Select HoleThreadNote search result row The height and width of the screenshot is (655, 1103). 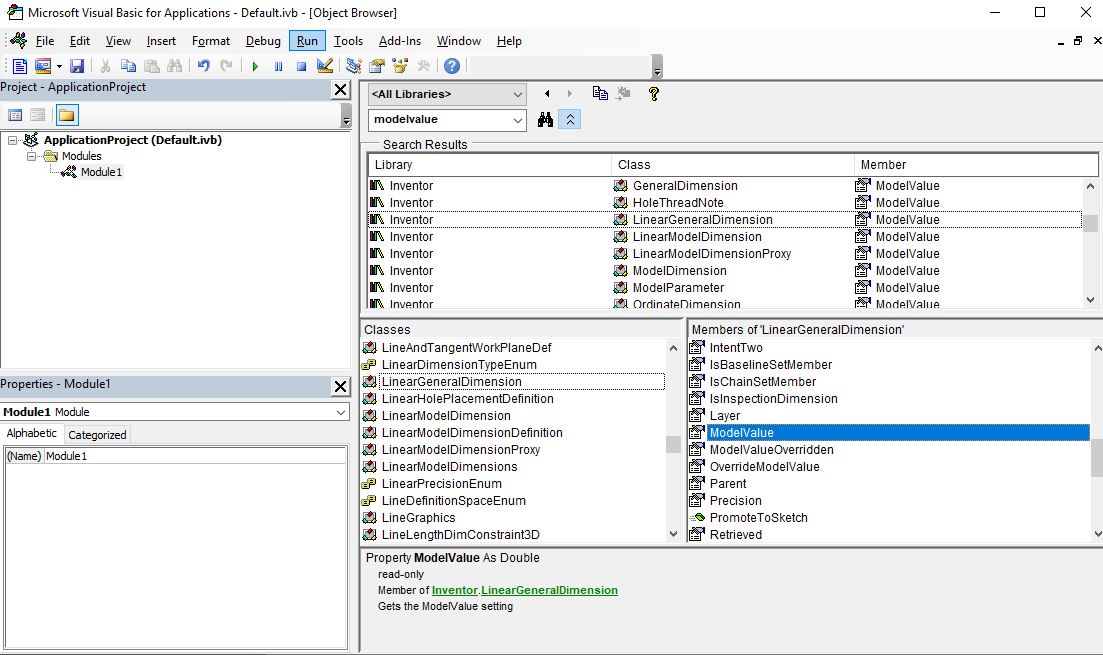[x=725, y=203]
